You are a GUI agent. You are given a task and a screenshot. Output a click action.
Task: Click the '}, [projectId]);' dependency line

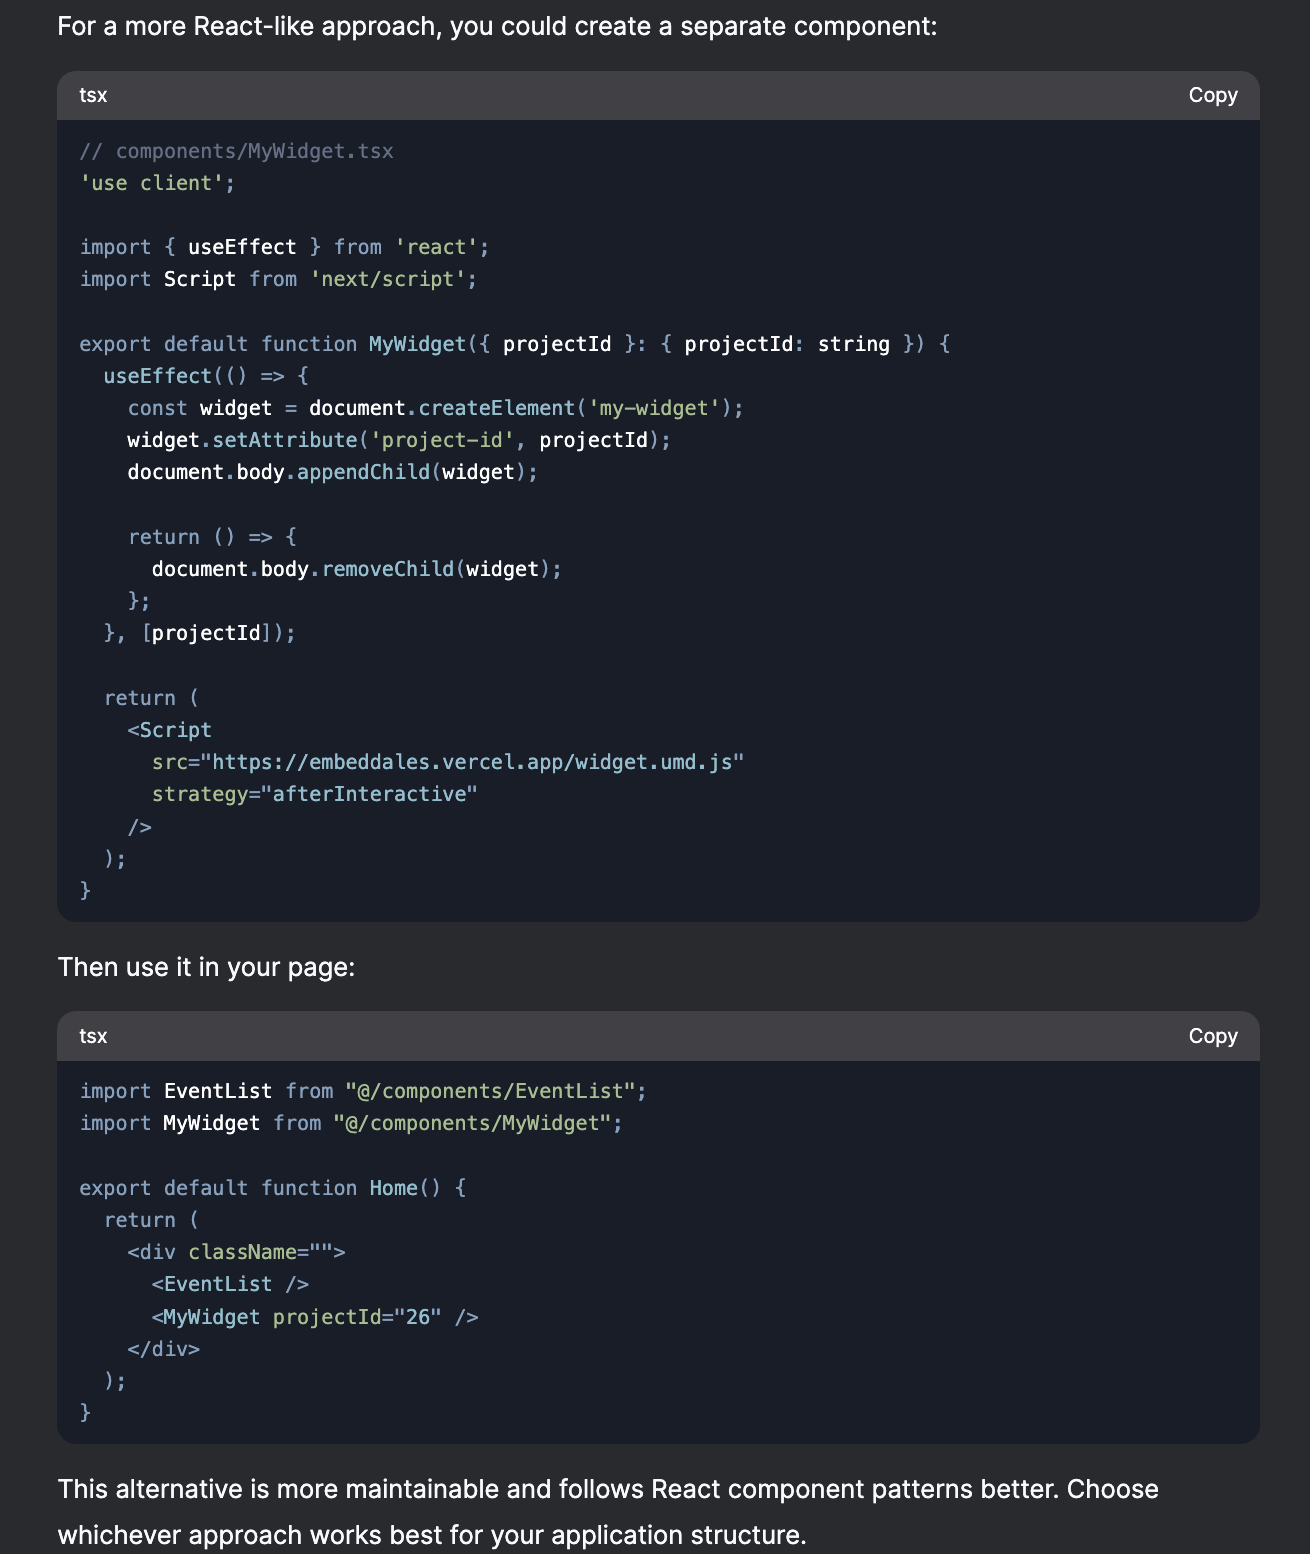pos(199,633)
